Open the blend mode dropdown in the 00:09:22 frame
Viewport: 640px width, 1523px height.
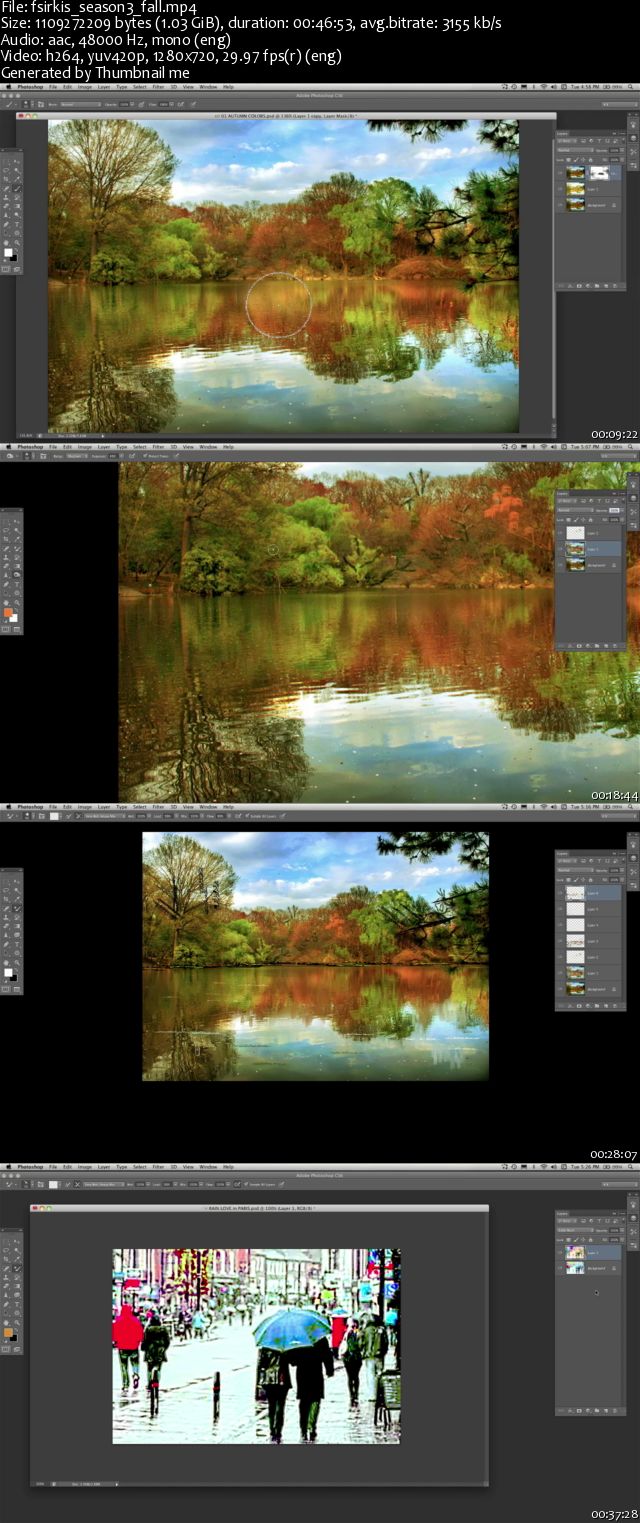575,152
